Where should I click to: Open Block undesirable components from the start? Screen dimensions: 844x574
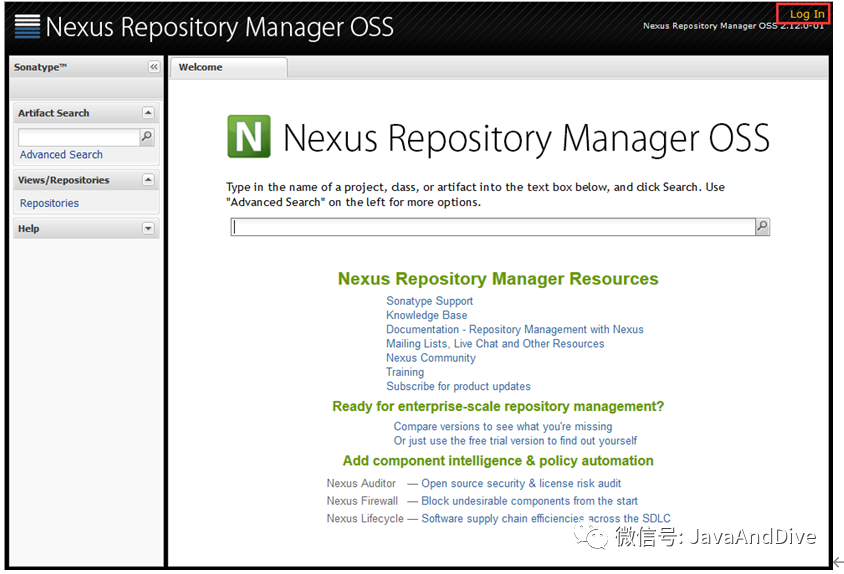point(529,501)
